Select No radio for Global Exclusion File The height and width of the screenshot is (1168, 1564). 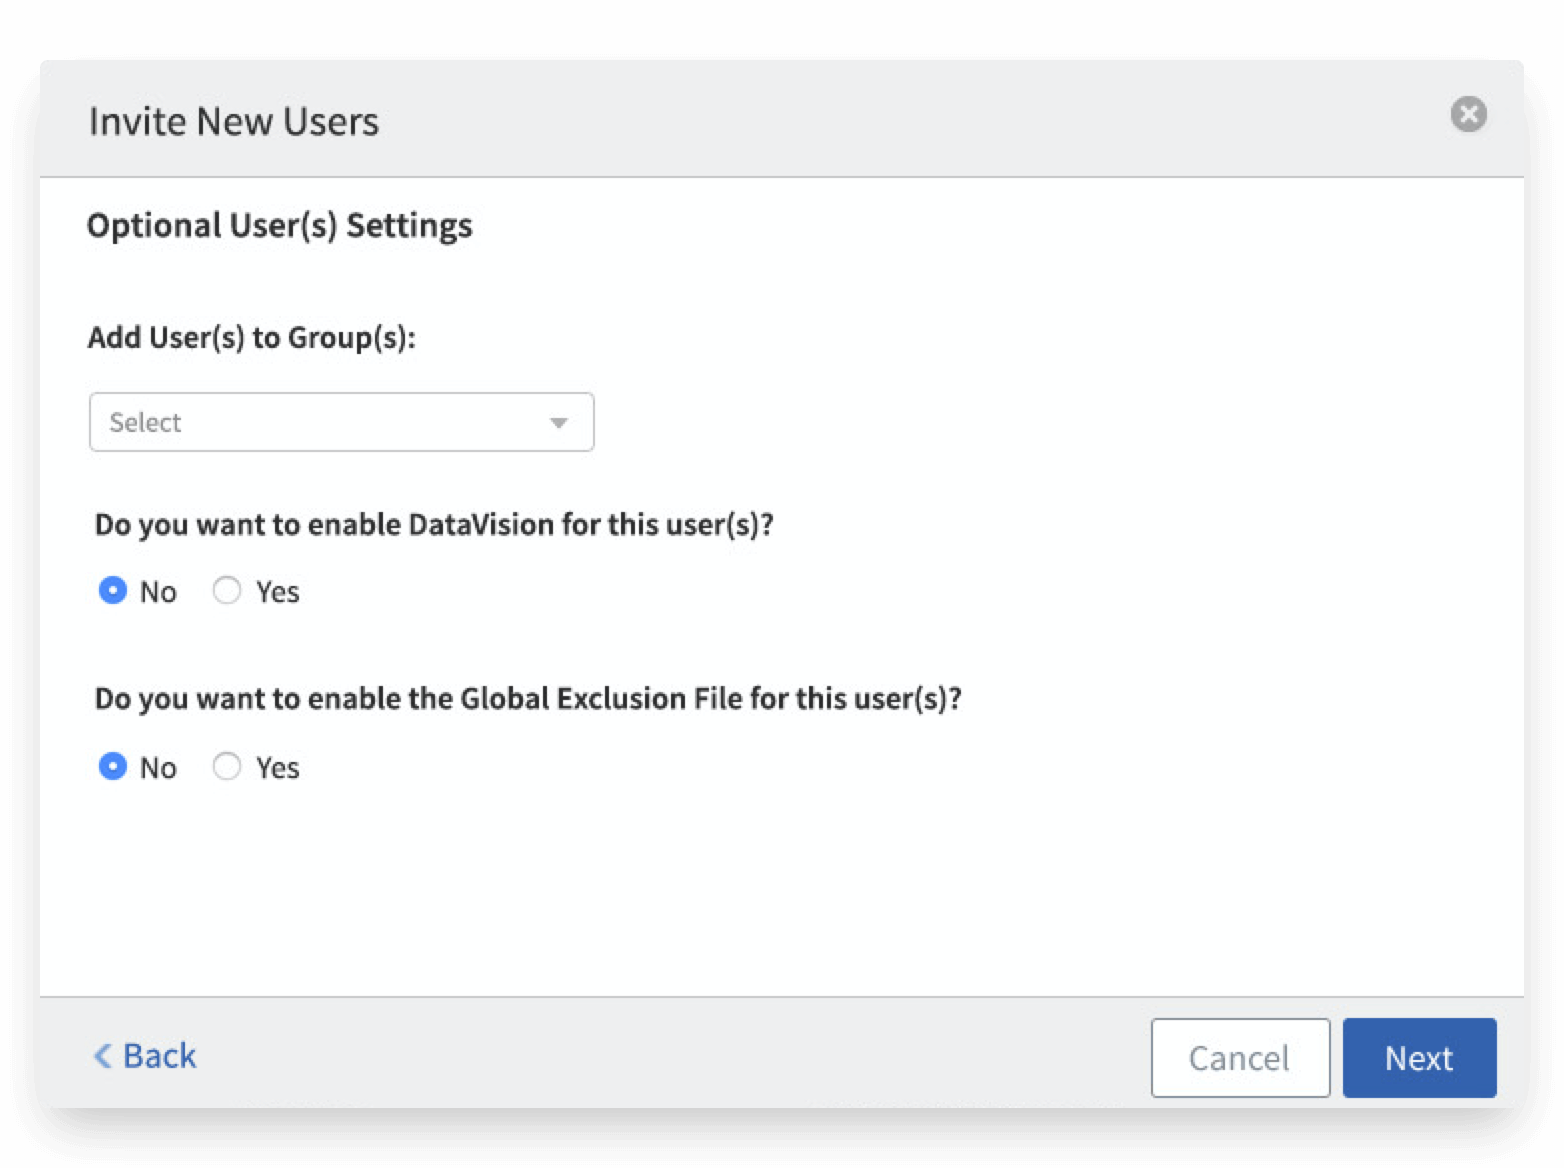113,767
